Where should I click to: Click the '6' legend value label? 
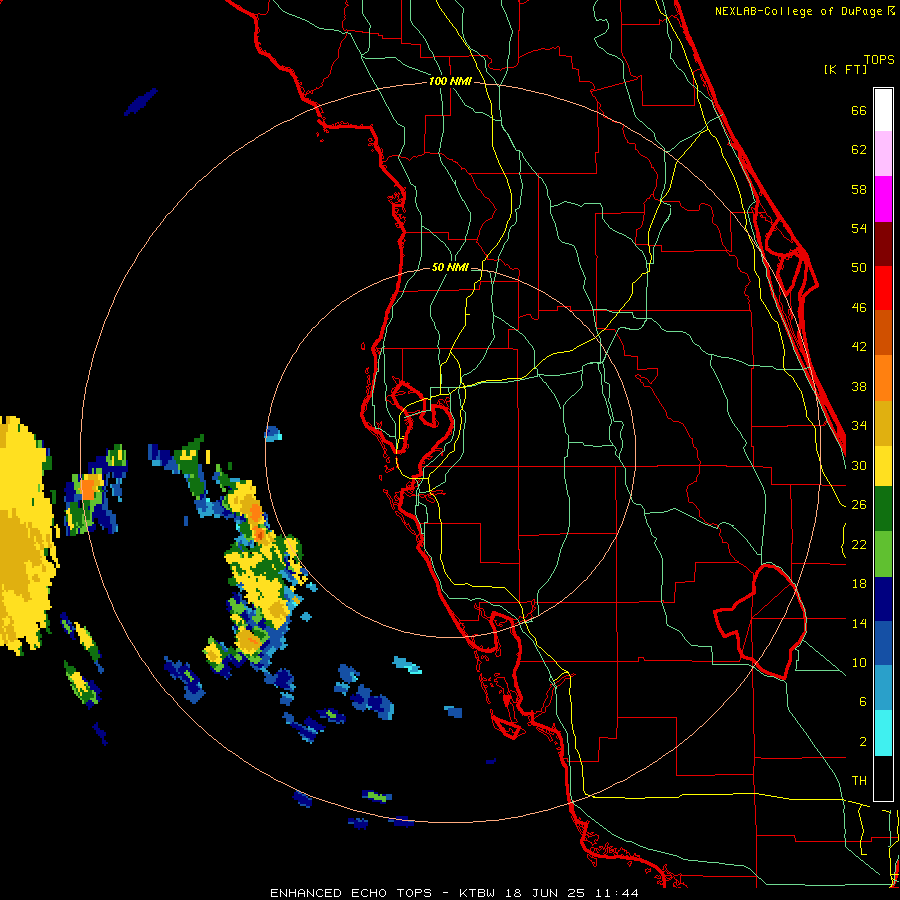pyautogui.click(x=863, y=702)
